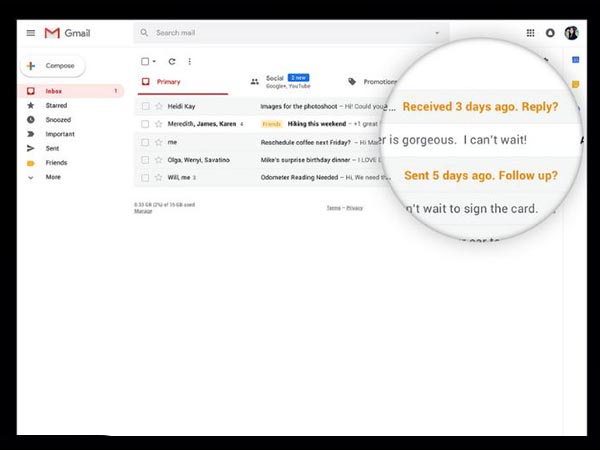Screen dimensions: 600x450
Task: Click the Compose button
Action: point(52,66)
